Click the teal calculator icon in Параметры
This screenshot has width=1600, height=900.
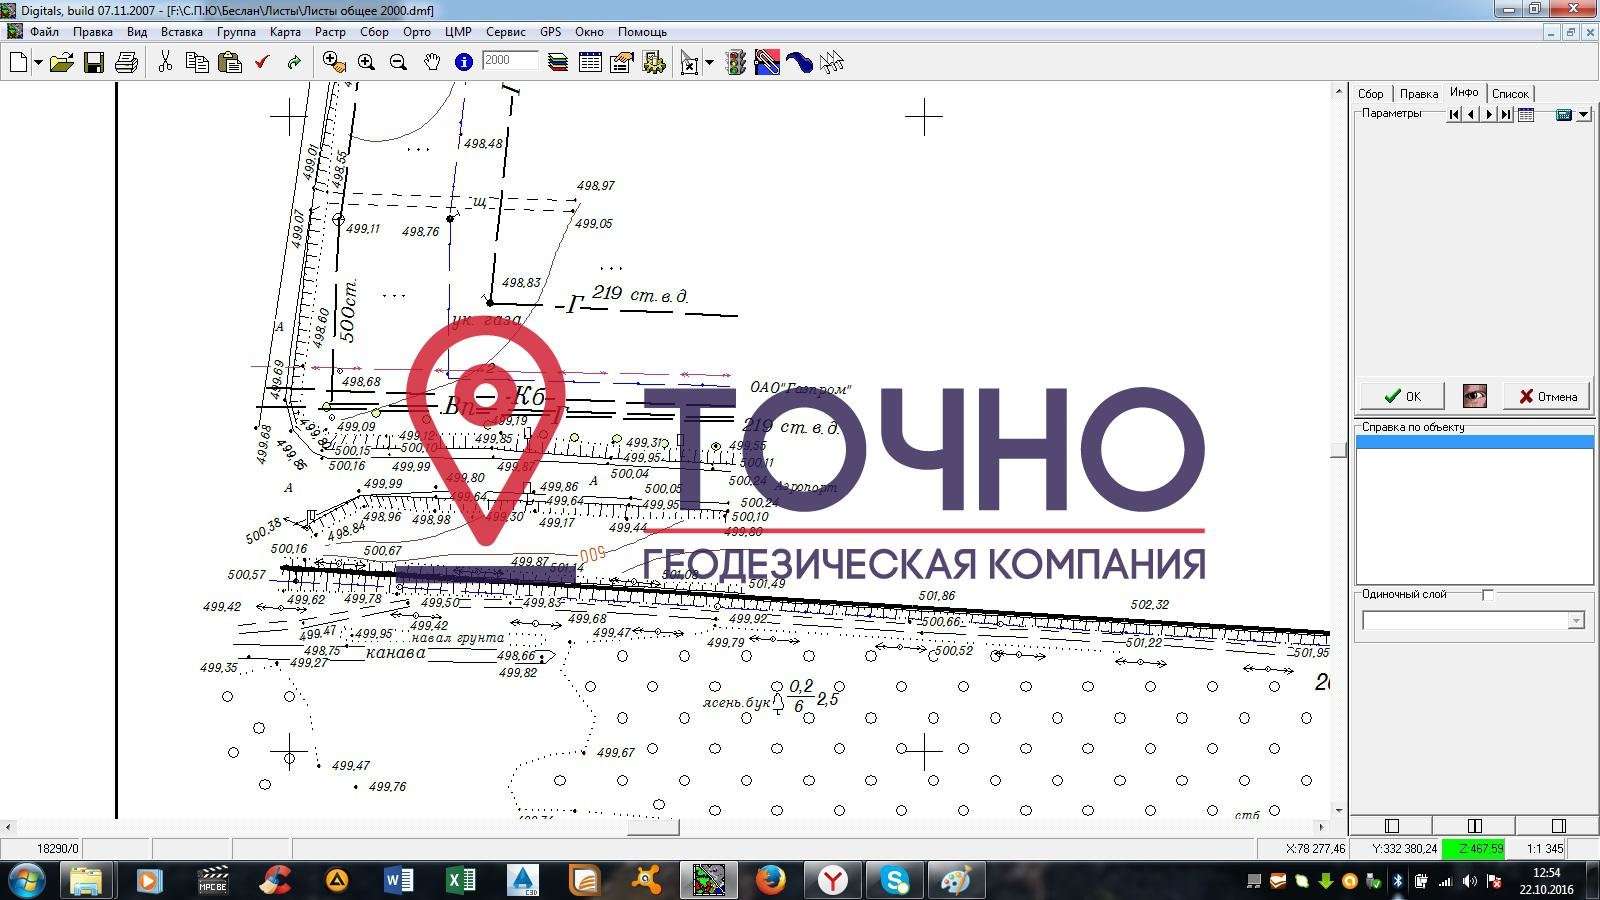coord(1564,115)
